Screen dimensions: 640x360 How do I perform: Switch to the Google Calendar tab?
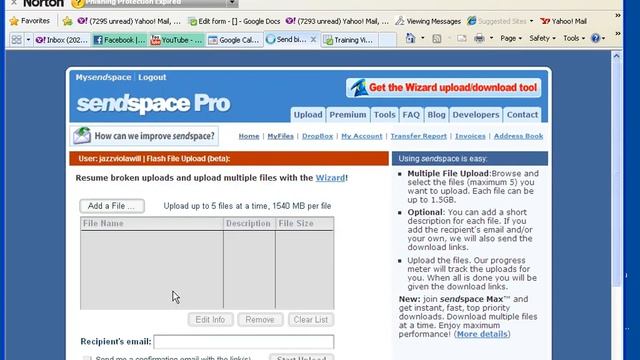tap(234, 40)
